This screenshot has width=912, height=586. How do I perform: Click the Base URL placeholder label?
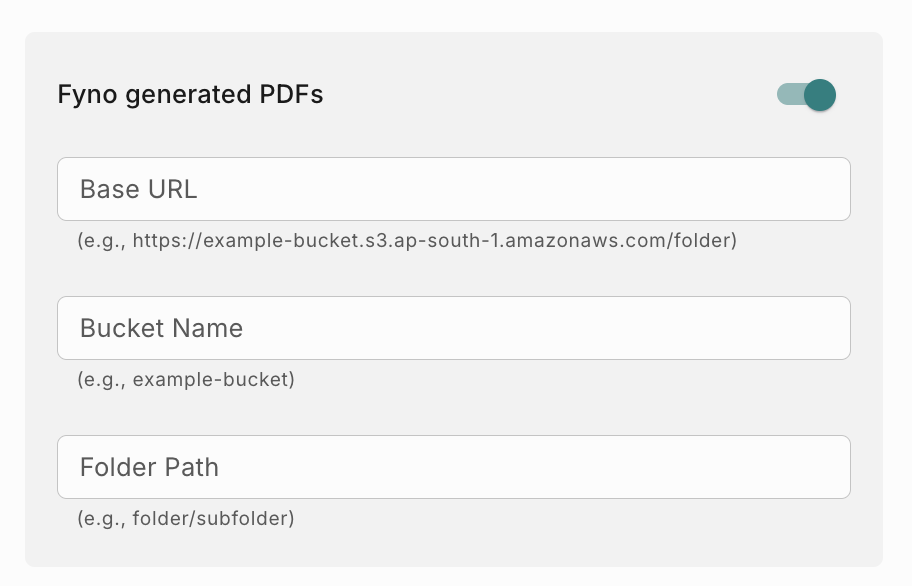click(139, 189)
